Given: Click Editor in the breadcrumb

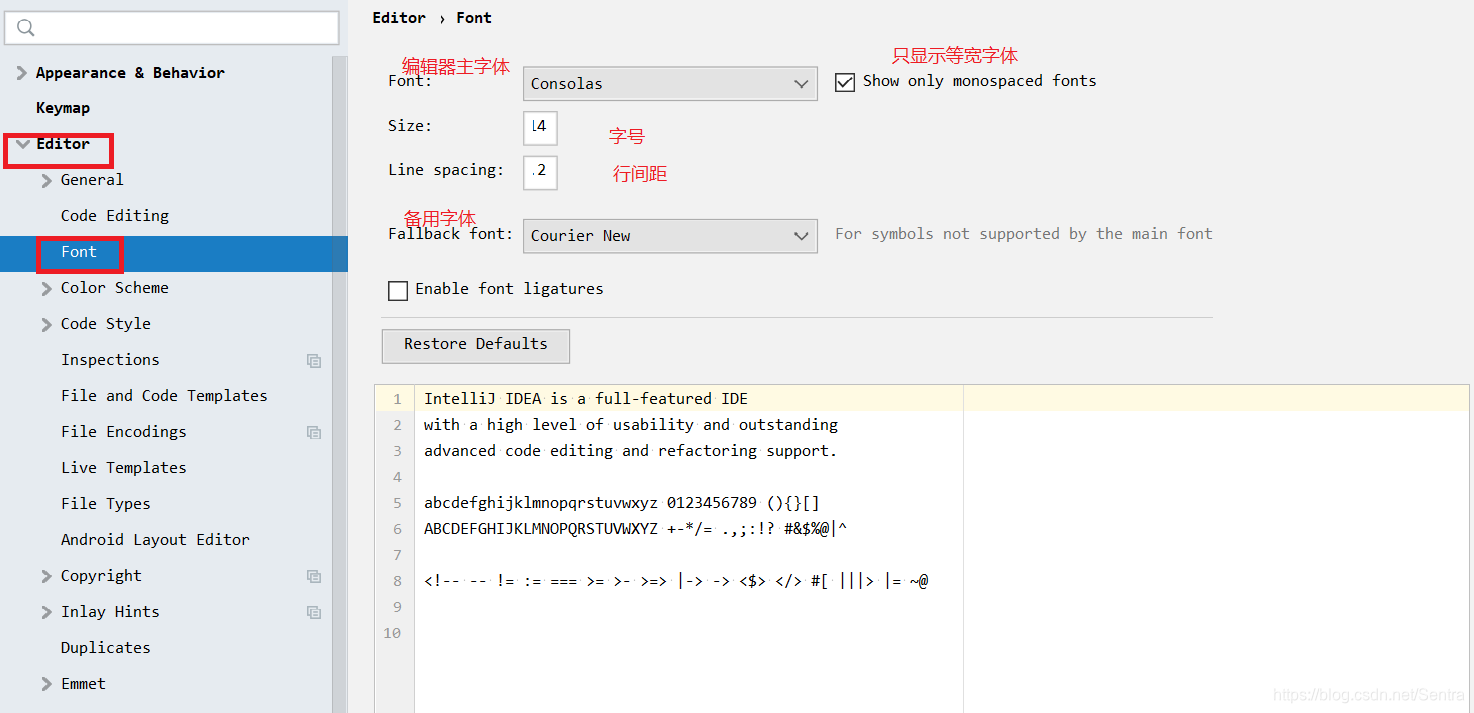Looking at the screenshot, I should click(399, 18).
